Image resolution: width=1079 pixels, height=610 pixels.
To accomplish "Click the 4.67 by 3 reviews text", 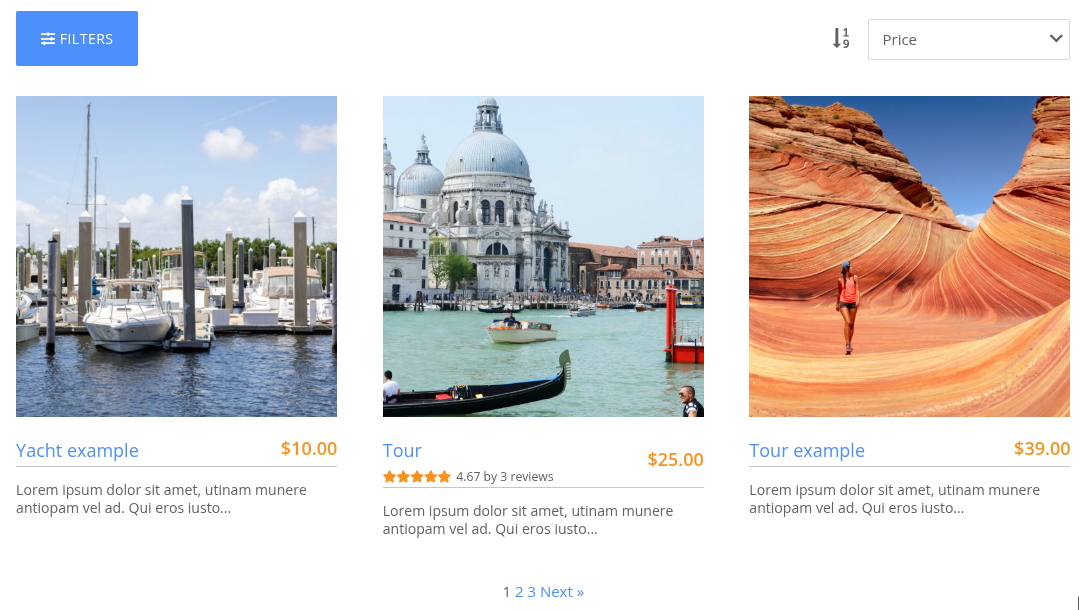I will (x=504, y=476).
